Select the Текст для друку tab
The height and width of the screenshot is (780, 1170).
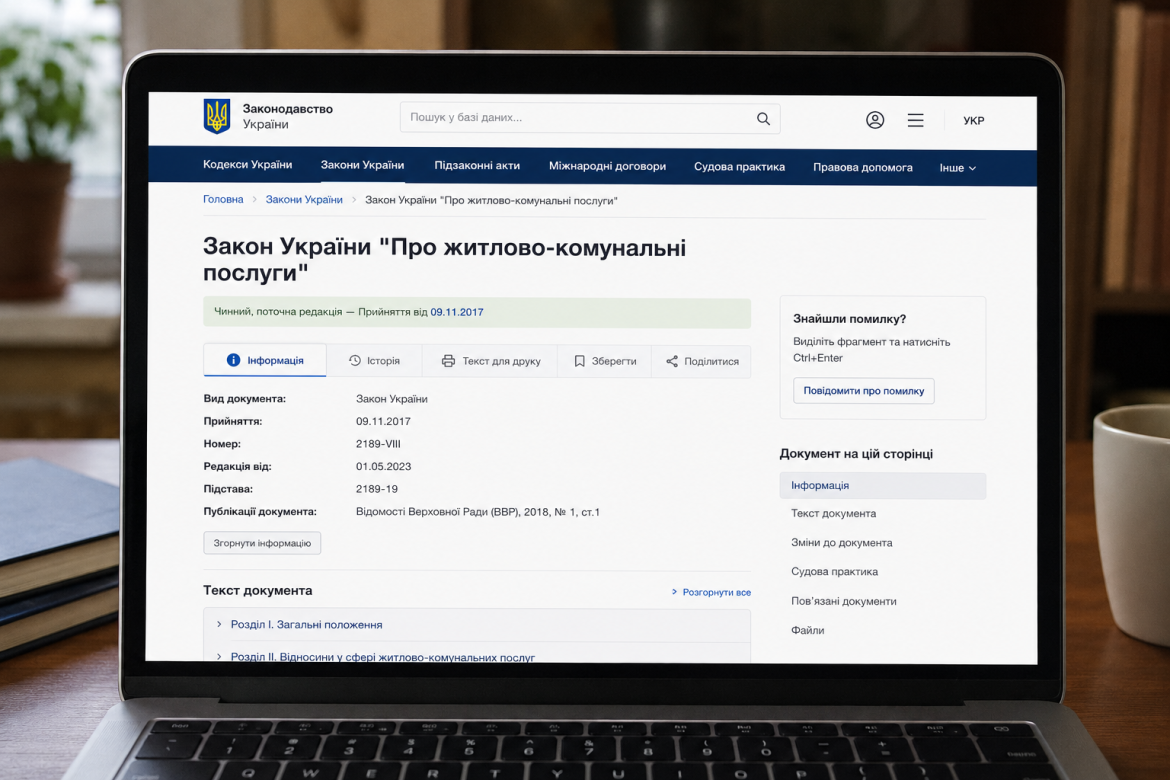[490, 361]
